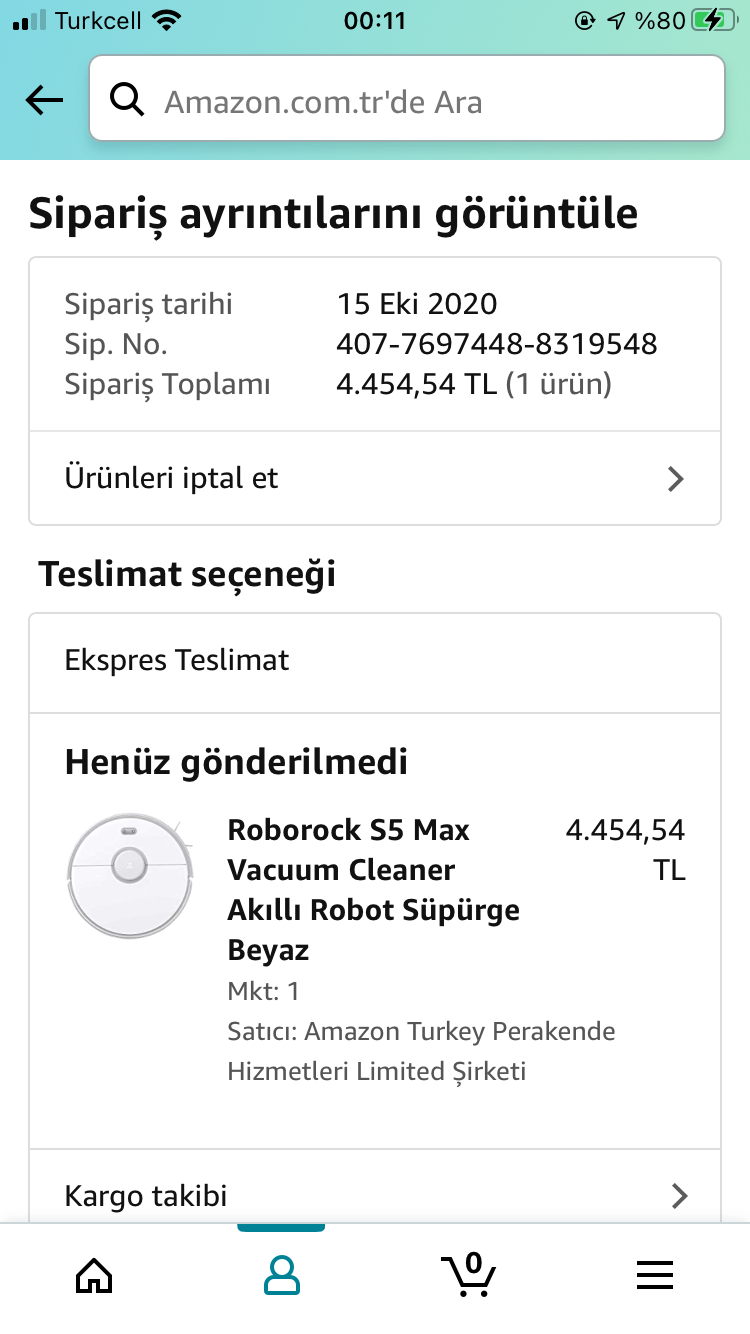This screenshot has width=750, height=1334.
Task: Focus the Amazon.com.tr'de Ara search field
Action: click(407, 98)
